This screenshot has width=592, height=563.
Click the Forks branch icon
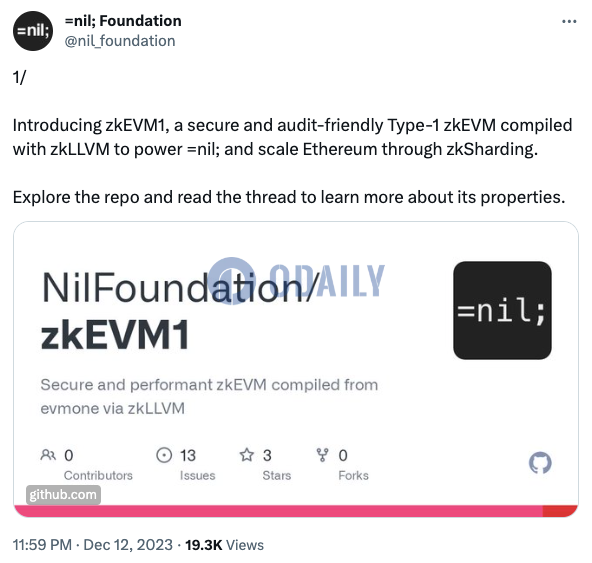click(x=322, y=455)
